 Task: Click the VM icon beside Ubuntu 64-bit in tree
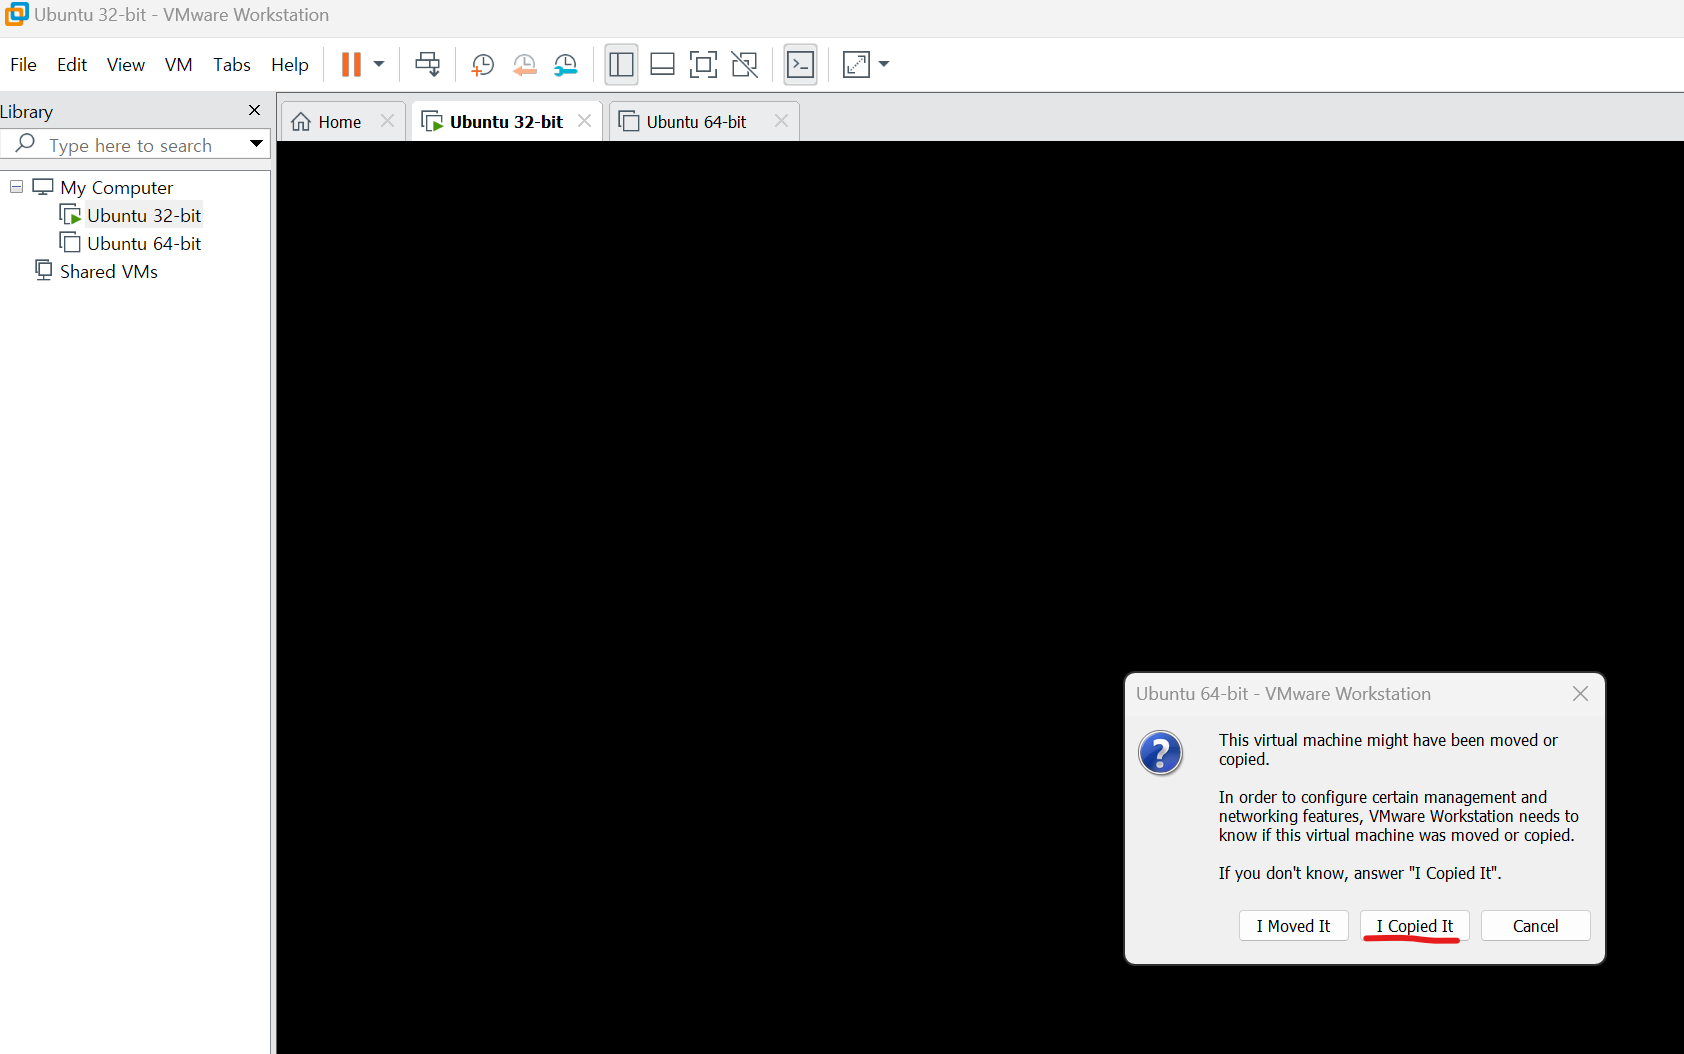(x=70, y=243)
